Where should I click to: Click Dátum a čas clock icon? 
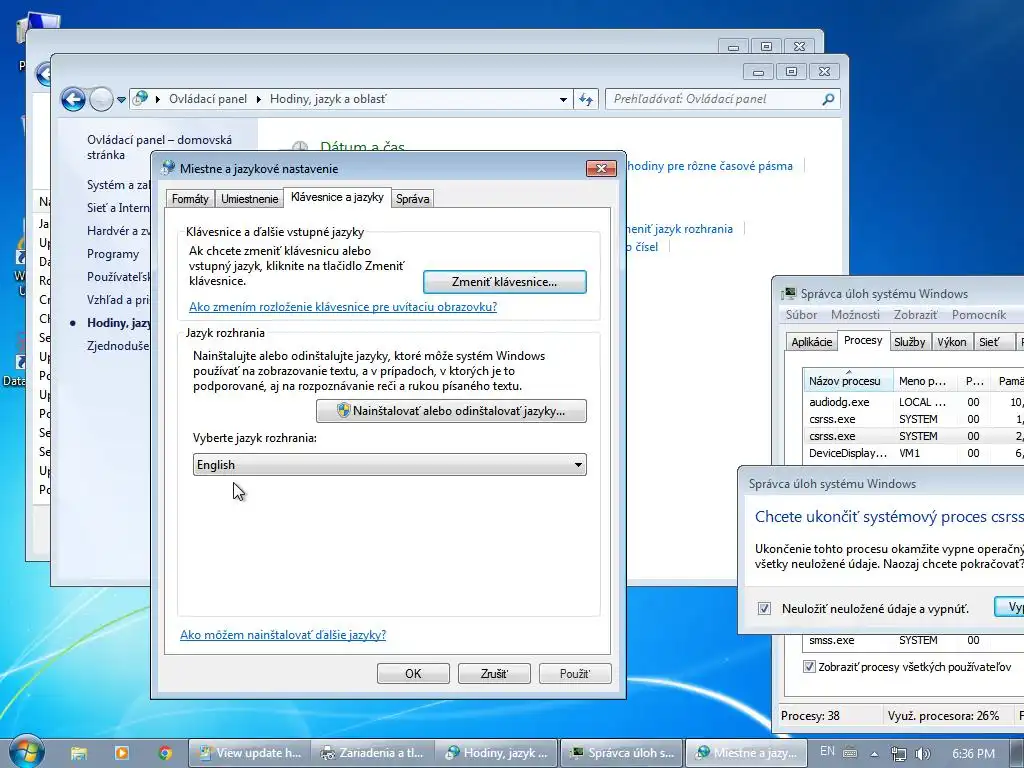tap(300, 146)
